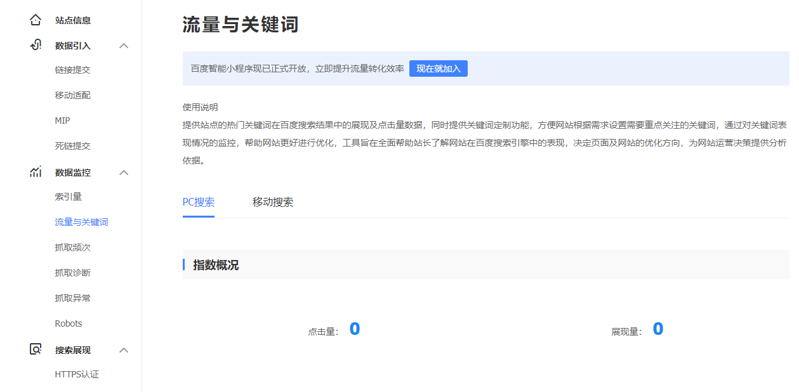
Task: Switch to PC搜索 tab
Action: coord(199,202)
